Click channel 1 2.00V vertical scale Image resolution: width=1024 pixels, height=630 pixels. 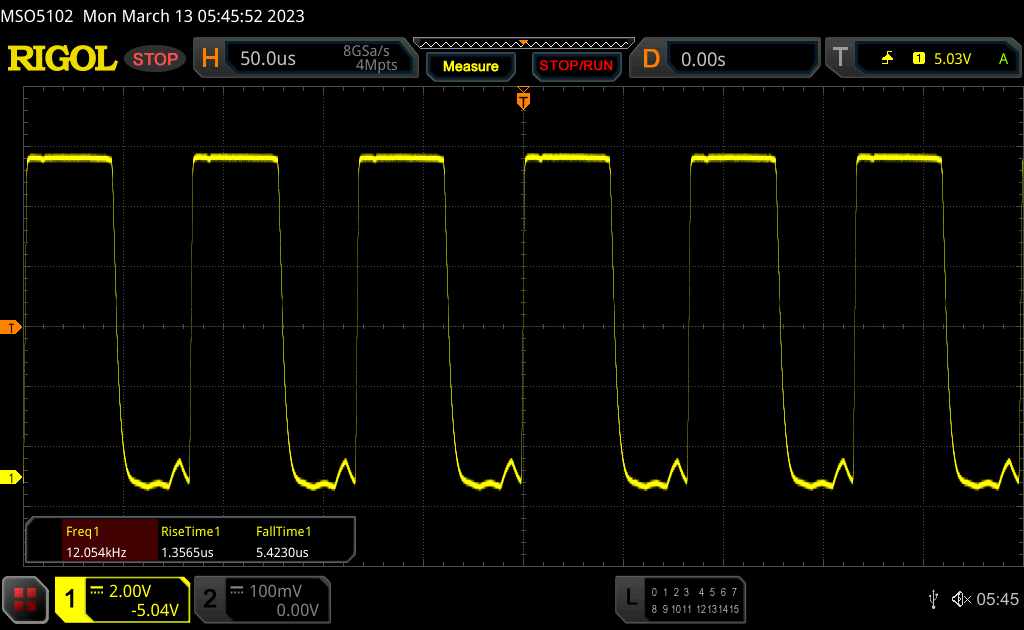(x=130, y=591)
